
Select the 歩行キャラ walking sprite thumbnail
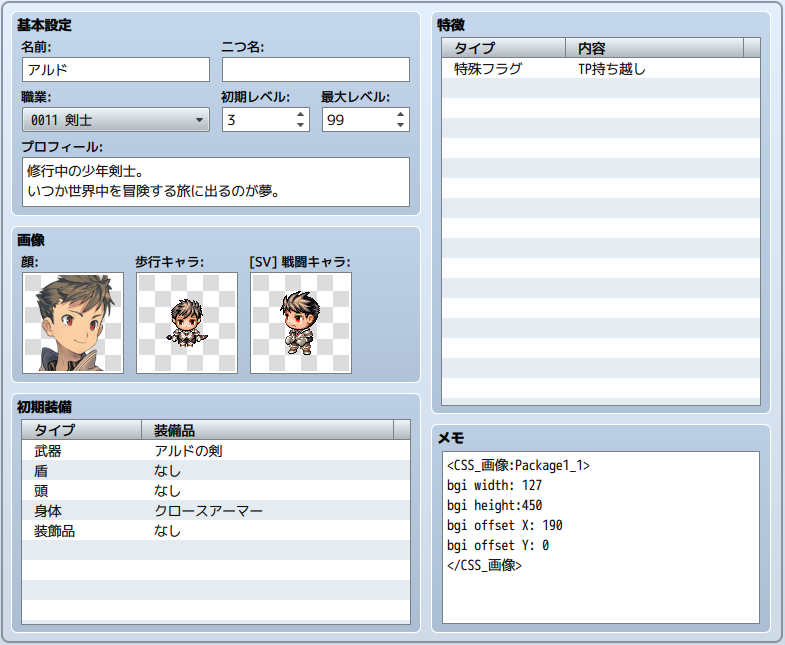click(x=187, y=323)
